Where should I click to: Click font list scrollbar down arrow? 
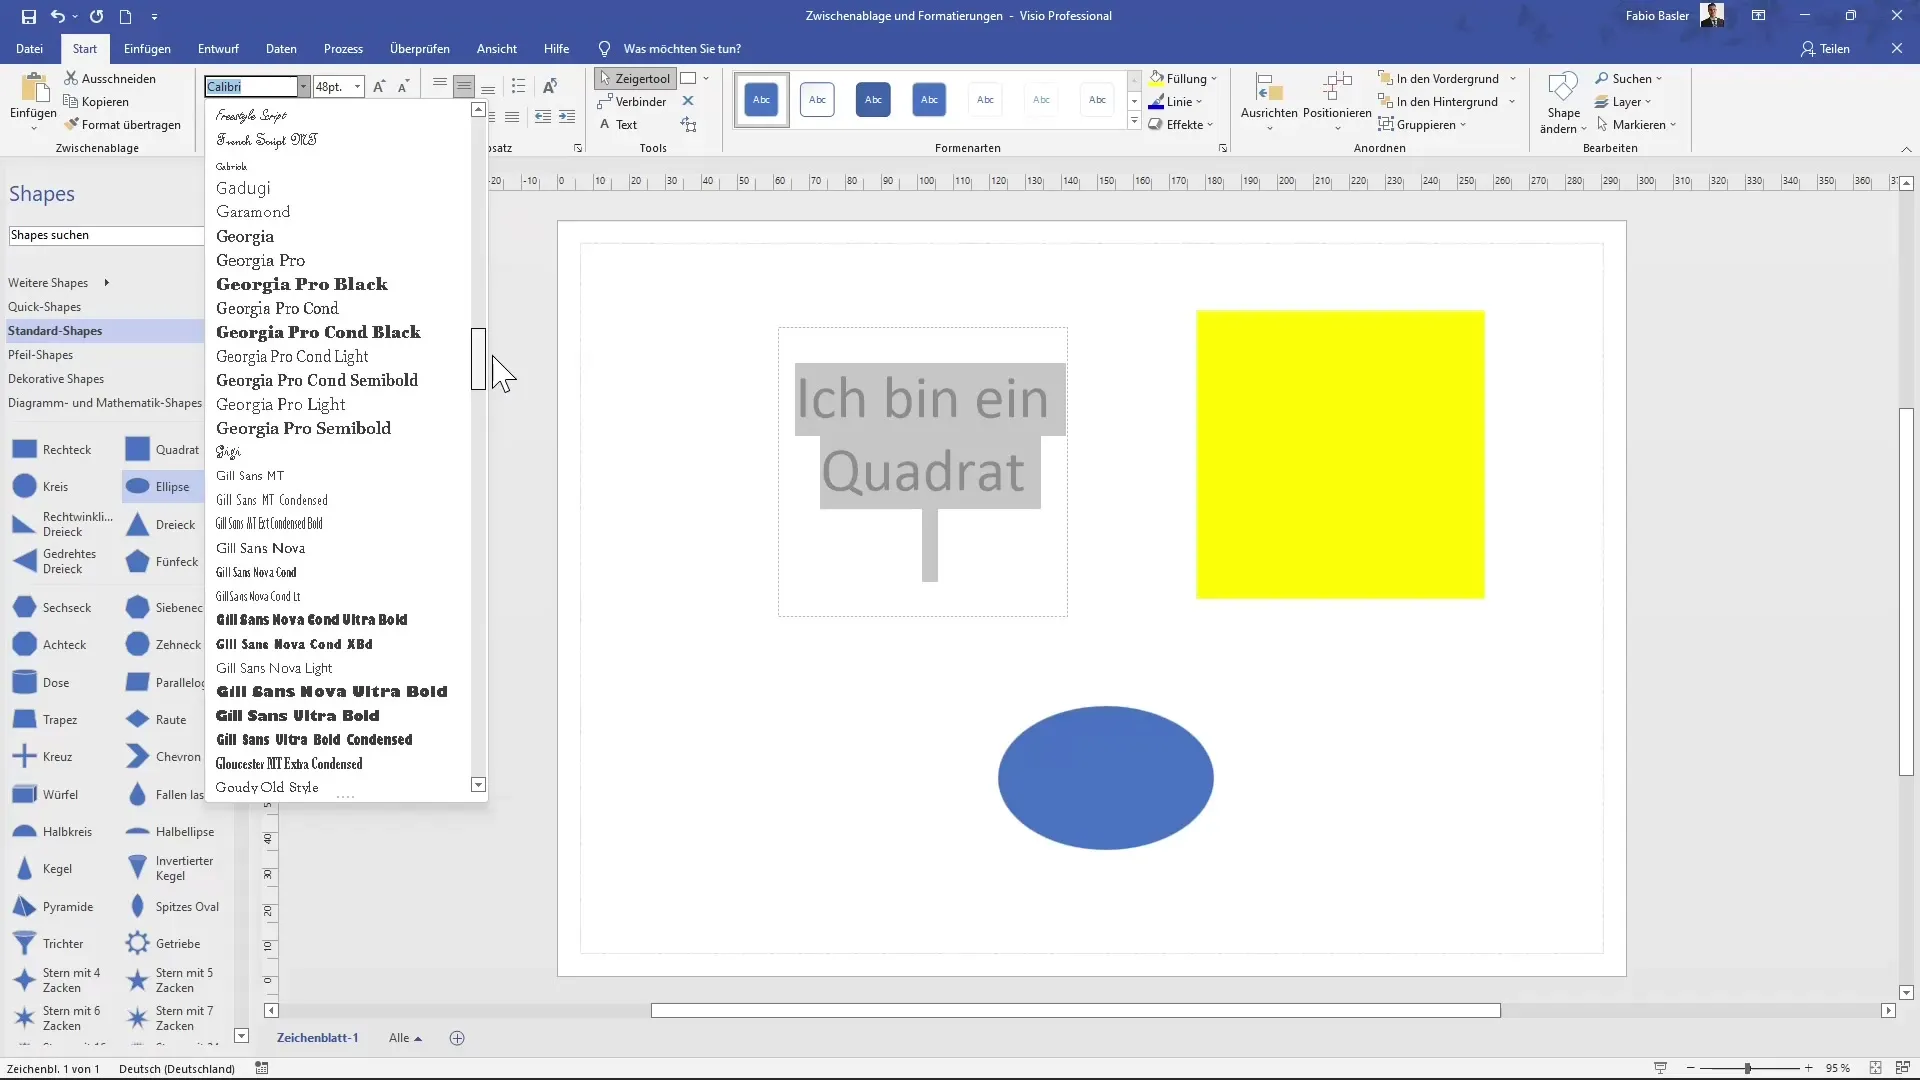tap(478, 785)
